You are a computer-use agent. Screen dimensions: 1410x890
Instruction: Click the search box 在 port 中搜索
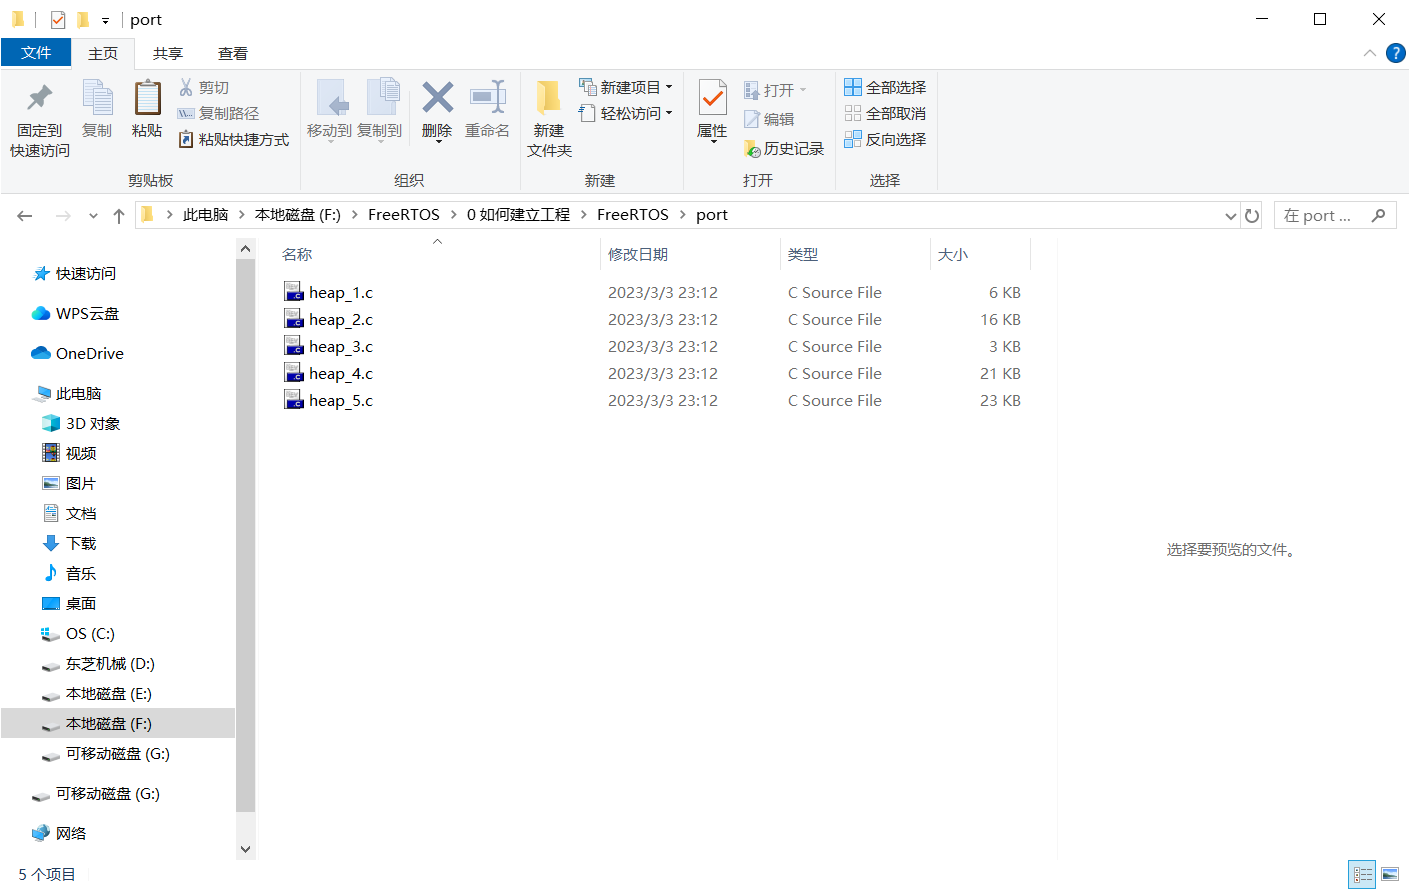point(1335,215)
